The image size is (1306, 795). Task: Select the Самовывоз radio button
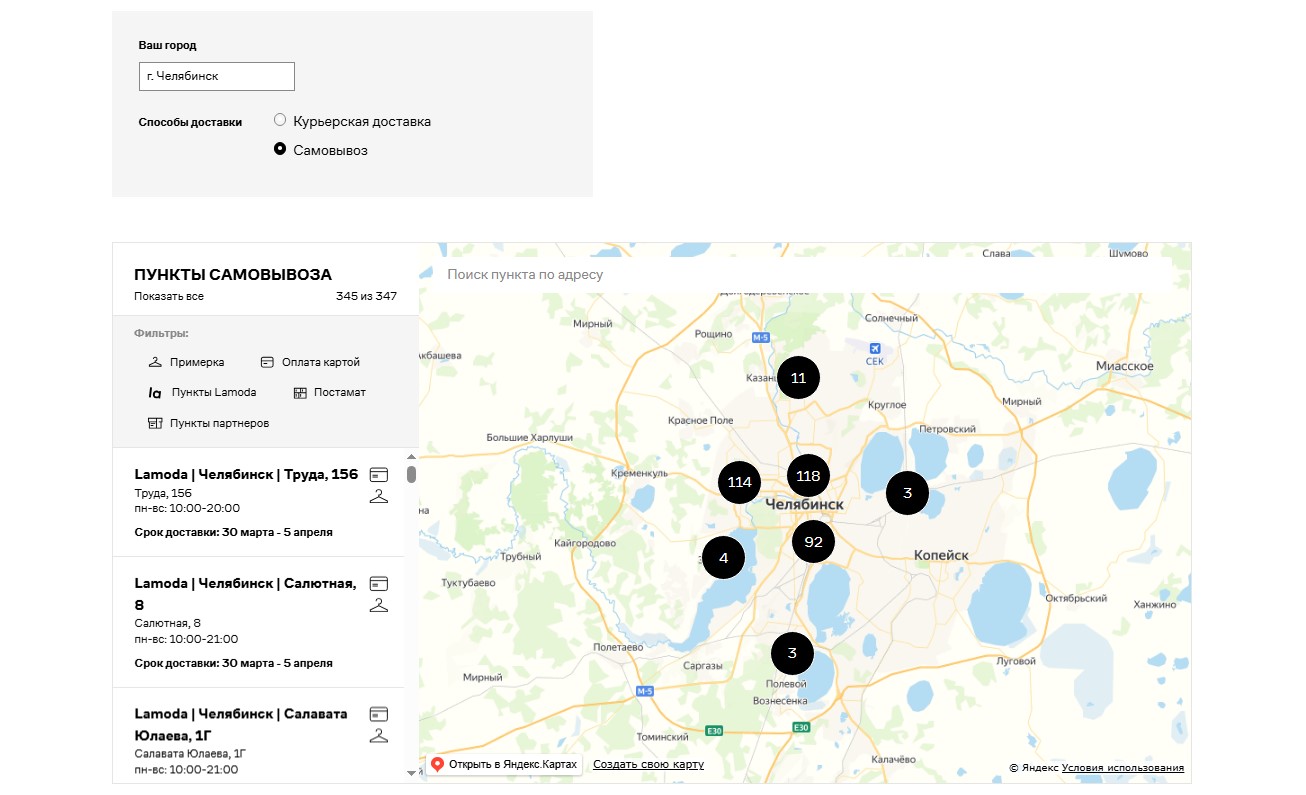280,149
